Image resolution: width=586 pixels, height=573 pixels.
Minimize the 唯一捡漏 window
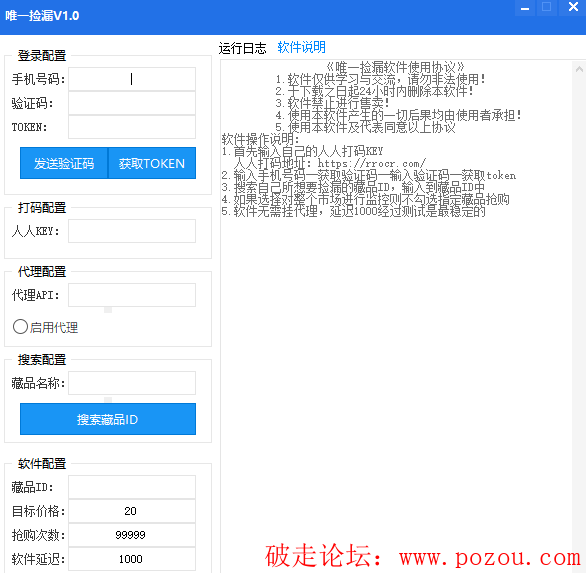point(525,8)
